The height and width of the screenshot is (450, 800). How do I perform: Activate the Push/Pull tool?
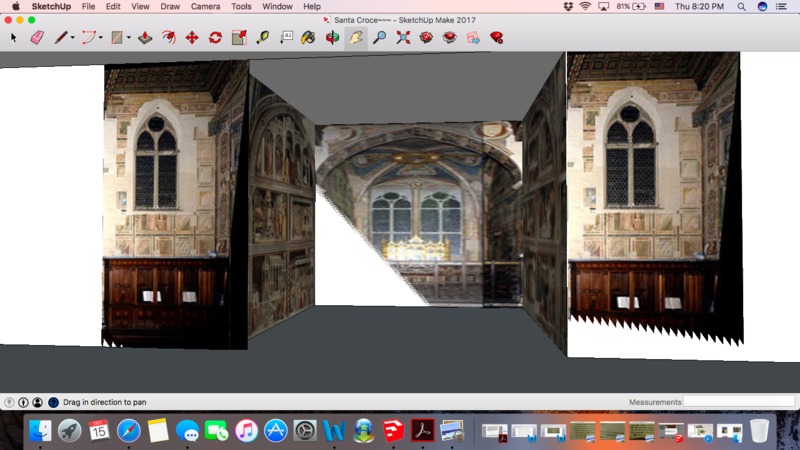click(x=145, y=38)
